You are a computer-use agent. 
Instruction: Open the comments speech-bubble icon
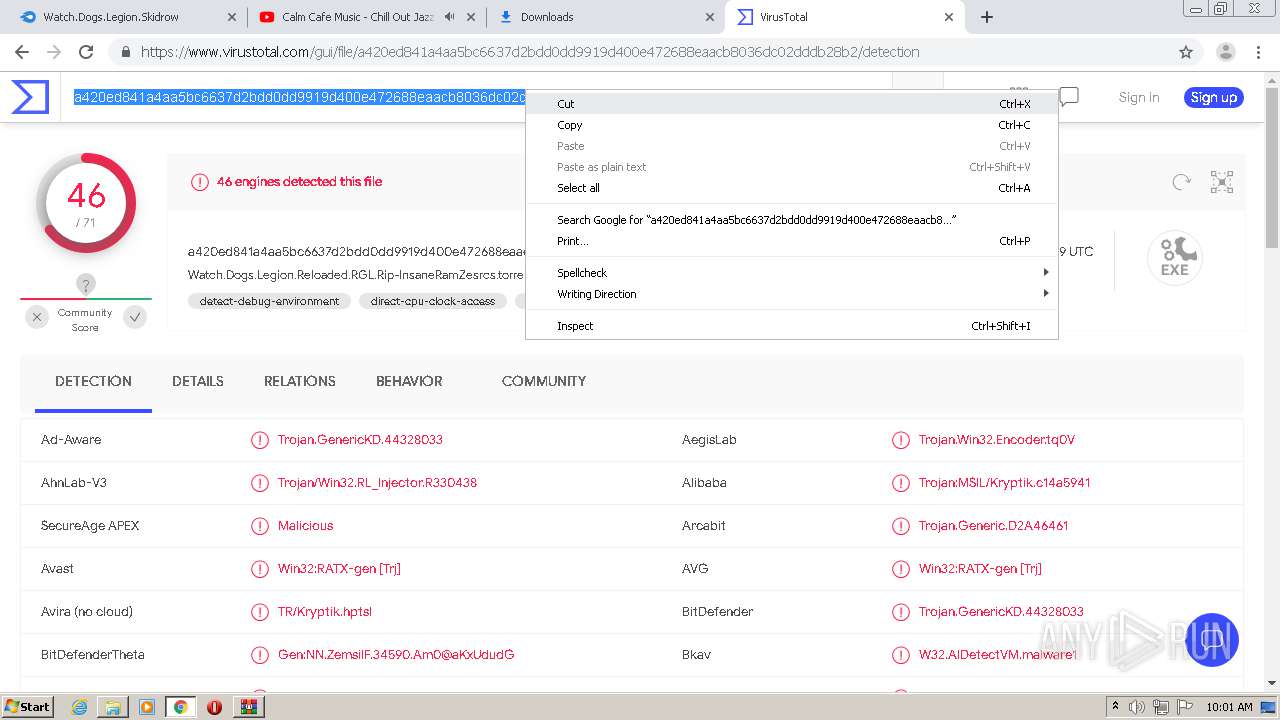pos(1069,97)
